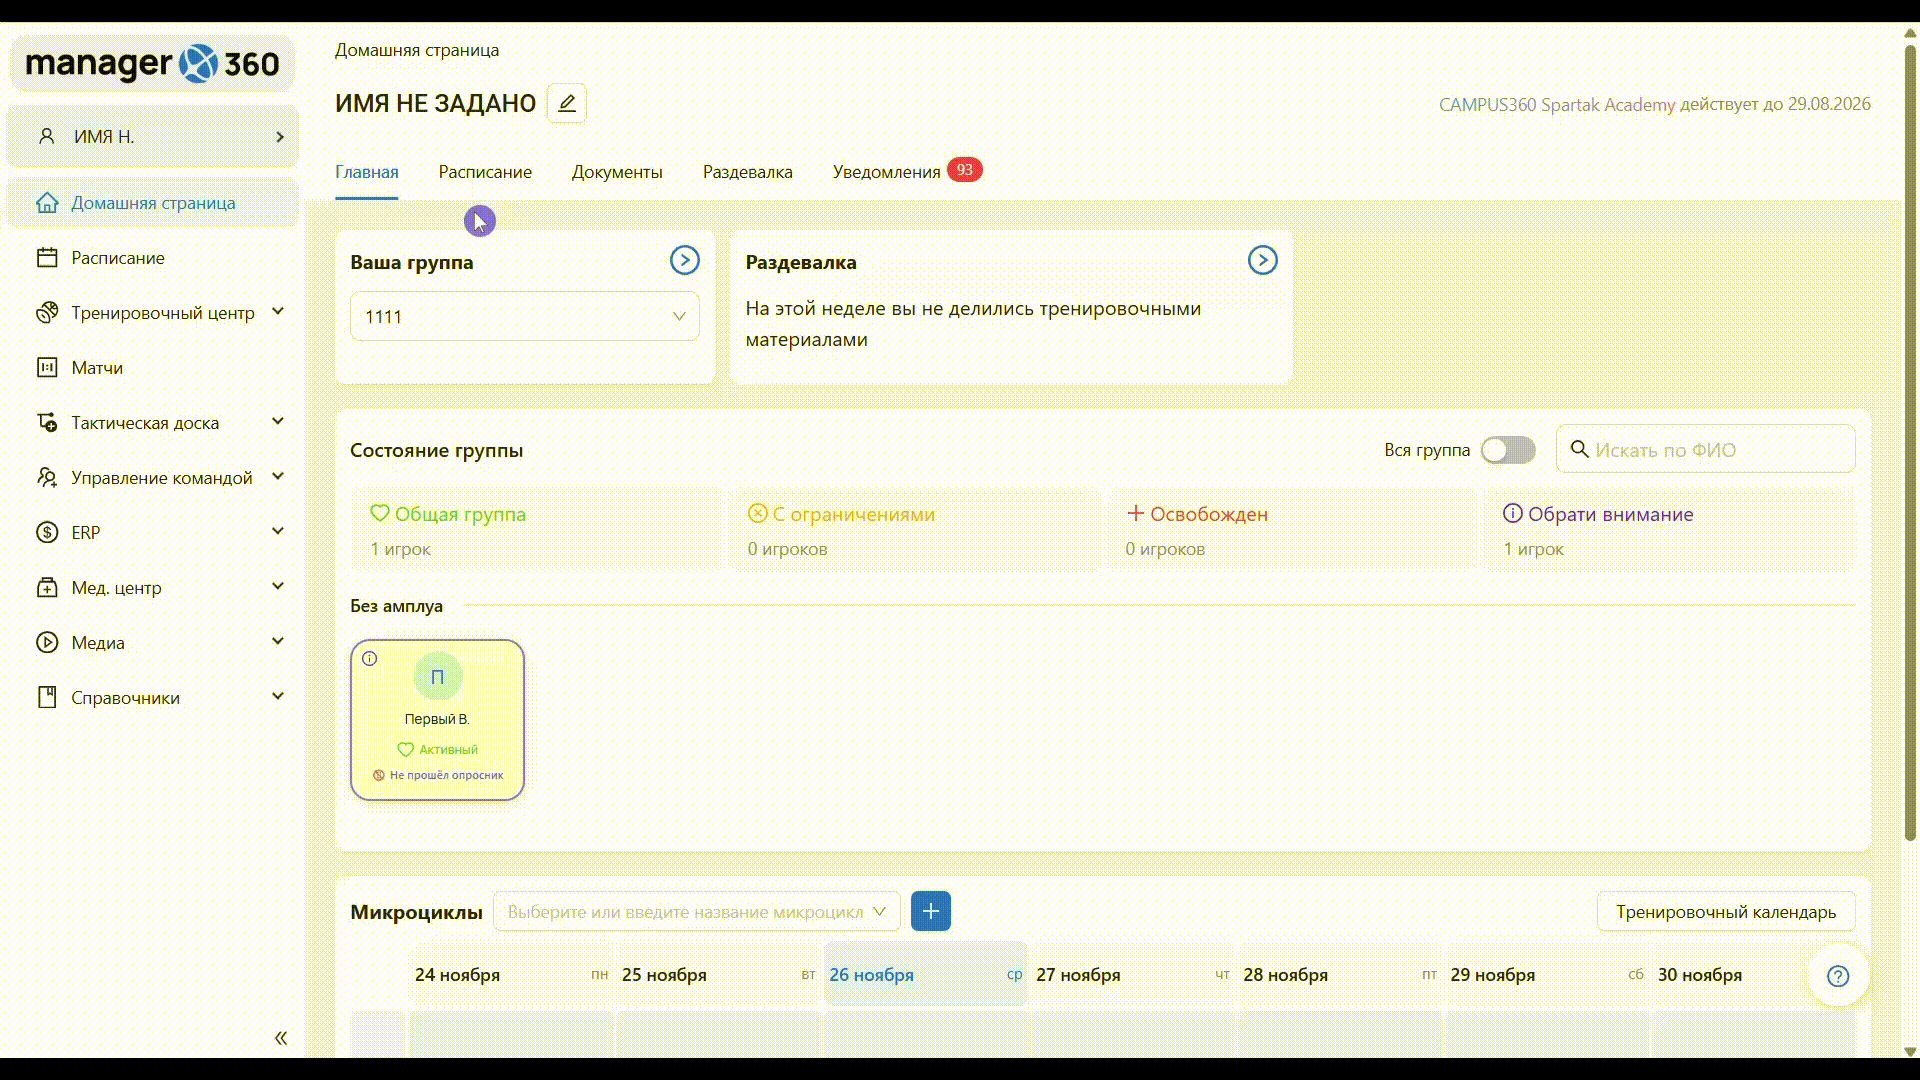Open Ваша группа arrow circle icon
The image size is (1920, 1080).
click(684, 261)
